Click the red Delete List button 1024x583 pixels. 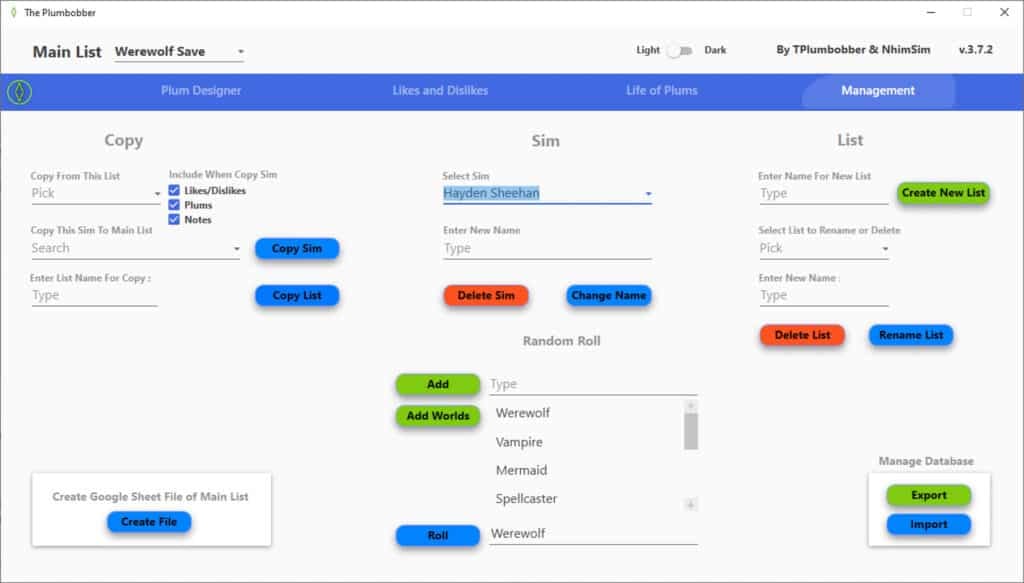[802, 335]
